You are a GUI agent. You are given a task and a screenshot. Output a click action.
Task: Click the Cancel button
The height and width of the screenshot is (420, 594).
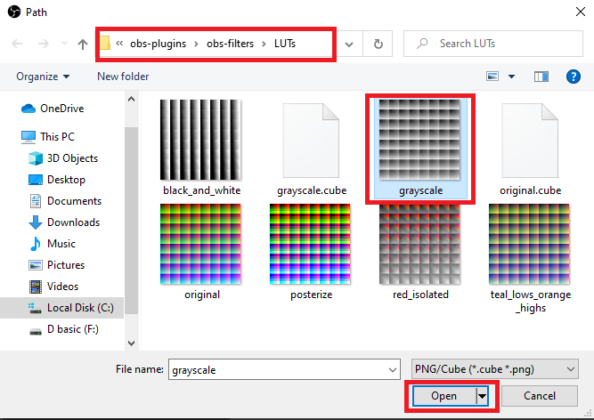[539, 396]
